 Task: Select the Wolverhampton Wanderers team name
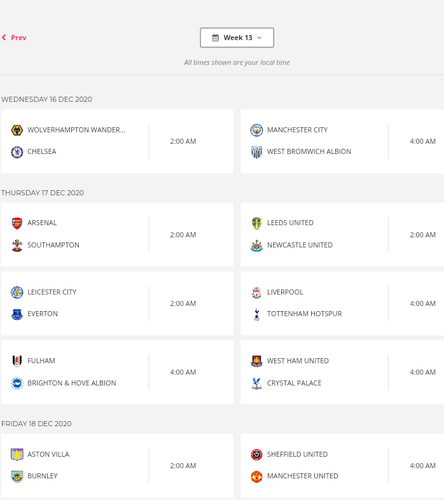point(76,130)
